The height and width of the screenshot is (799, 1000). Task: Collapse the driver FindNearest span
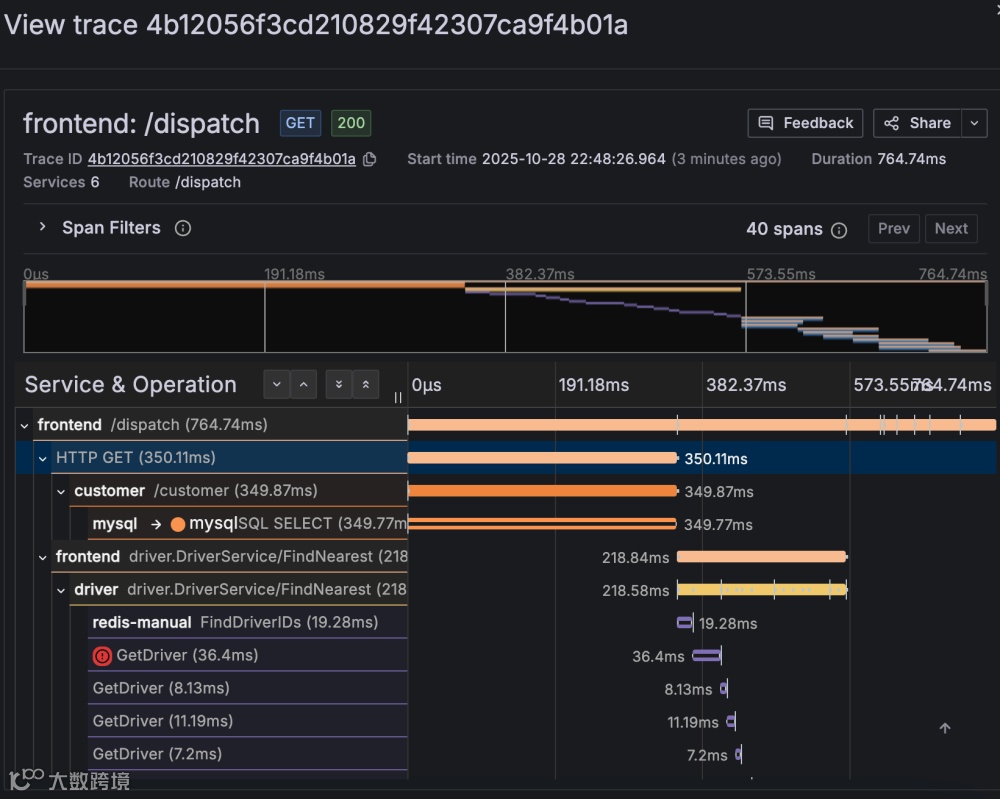[61, 590]
